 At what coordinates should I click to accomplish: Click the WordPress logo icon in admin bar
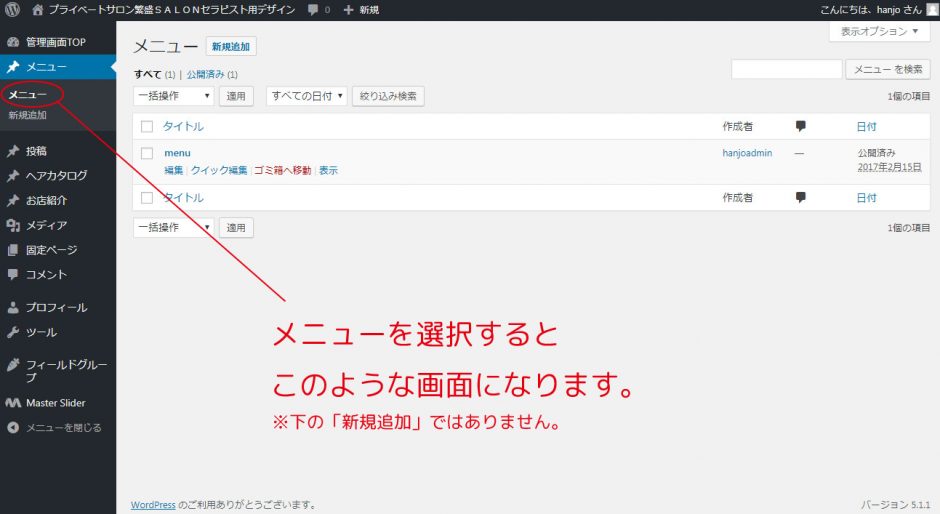[13, 9]
